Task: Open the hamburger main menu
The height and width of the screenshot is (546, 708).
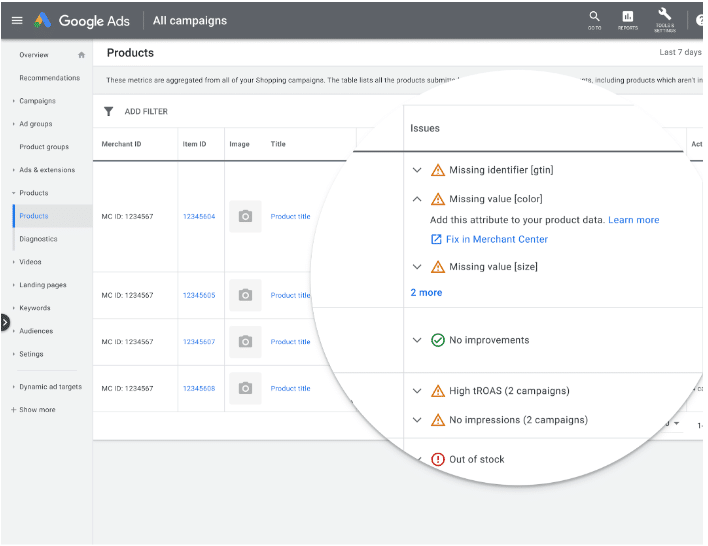Action: coord(17,20)
